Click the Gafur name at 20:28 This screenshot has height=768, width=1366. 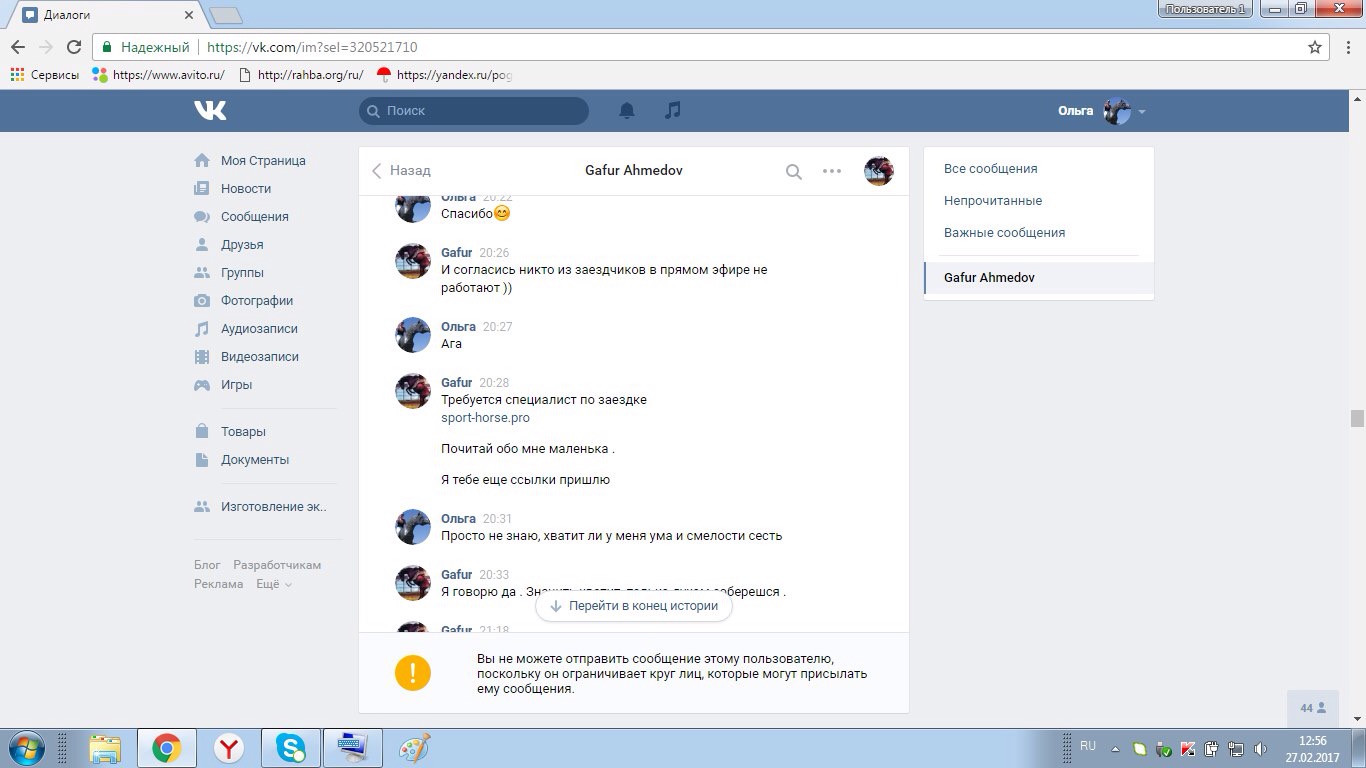point(456,383)
